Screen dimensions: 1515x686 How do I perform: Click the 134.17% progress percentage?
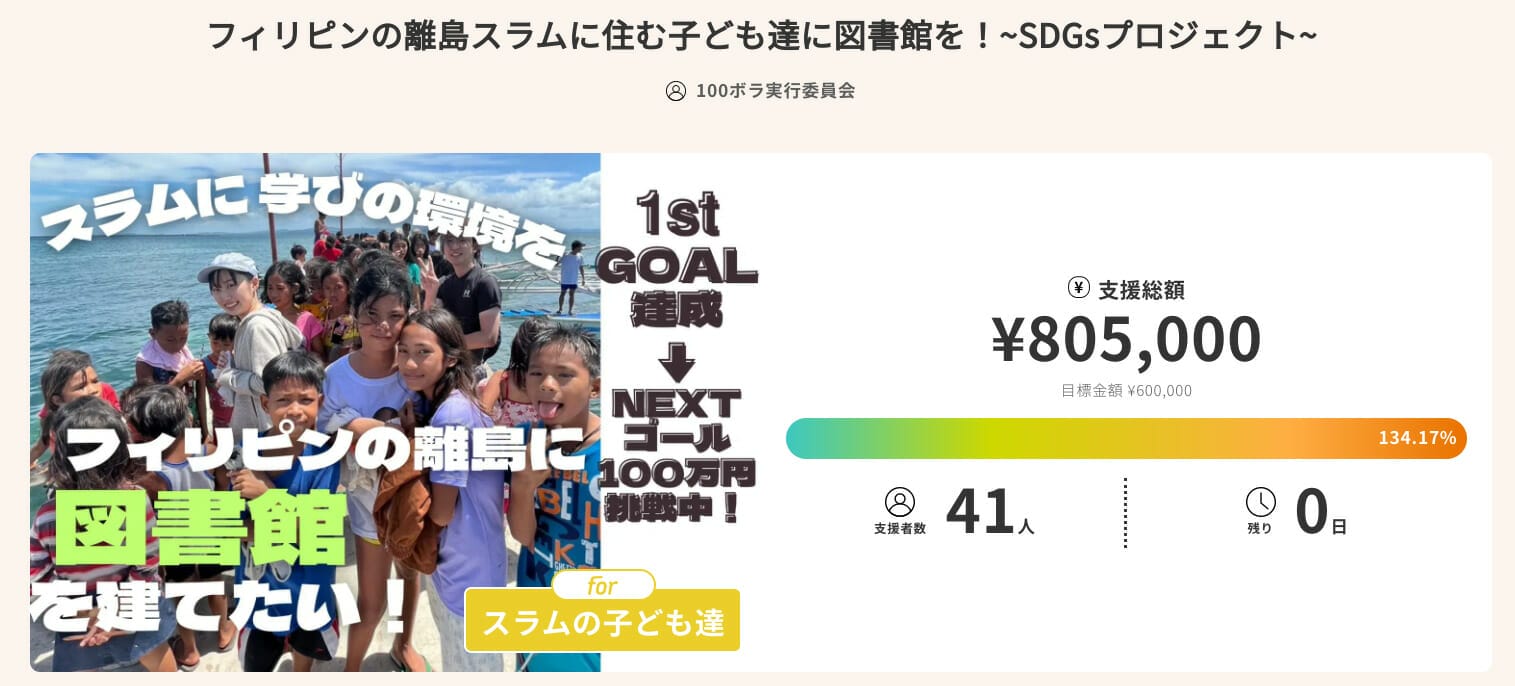pyautogui.click(x=1416, y=438)
